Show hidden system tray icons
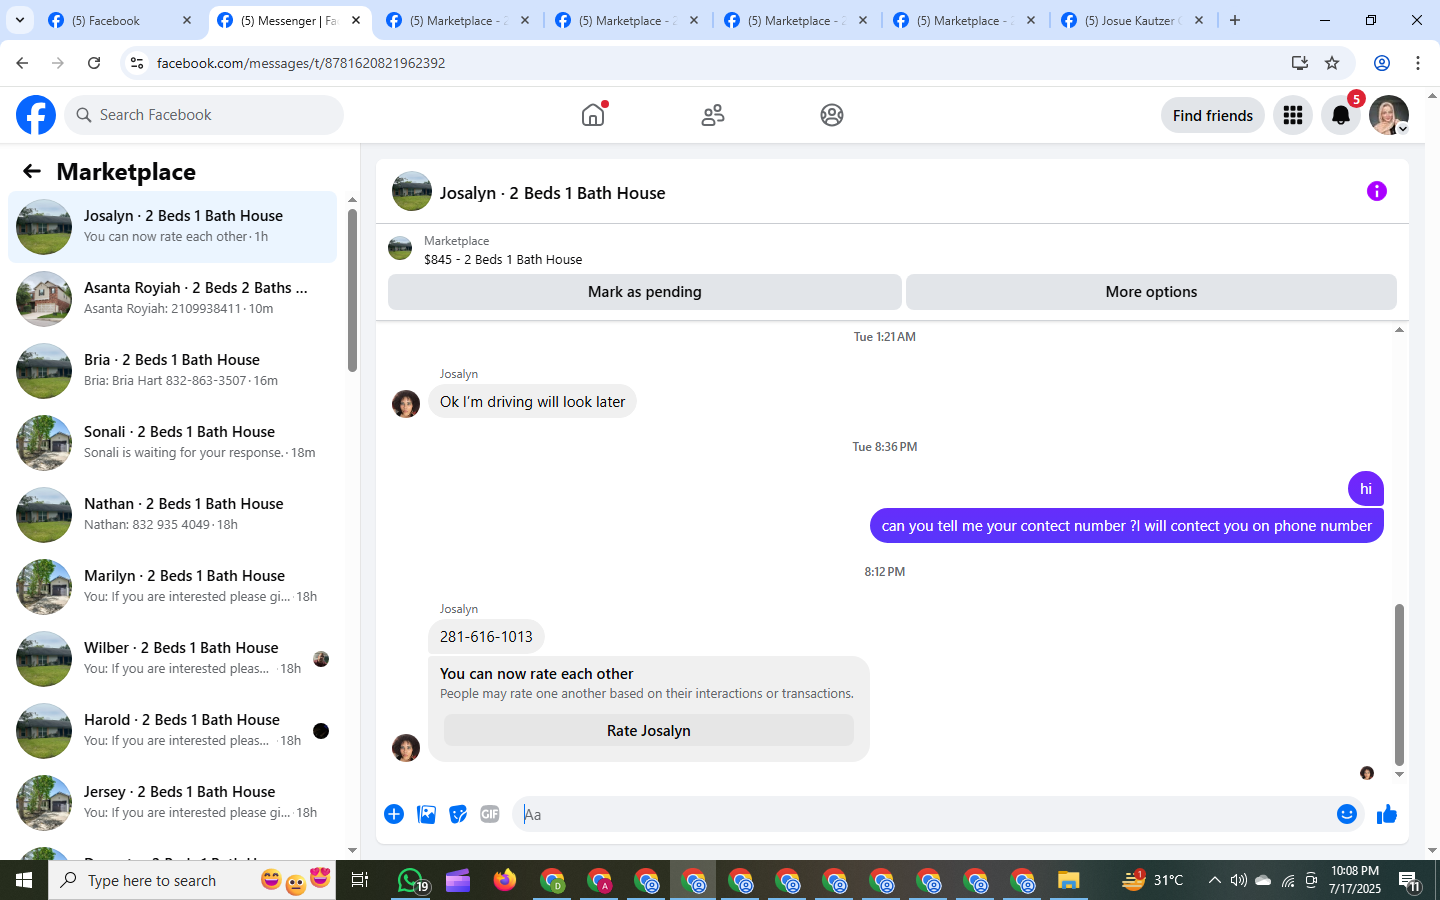Image resolution: width=1440 pixels, height=900 pixels. [x=1214, y=880]
